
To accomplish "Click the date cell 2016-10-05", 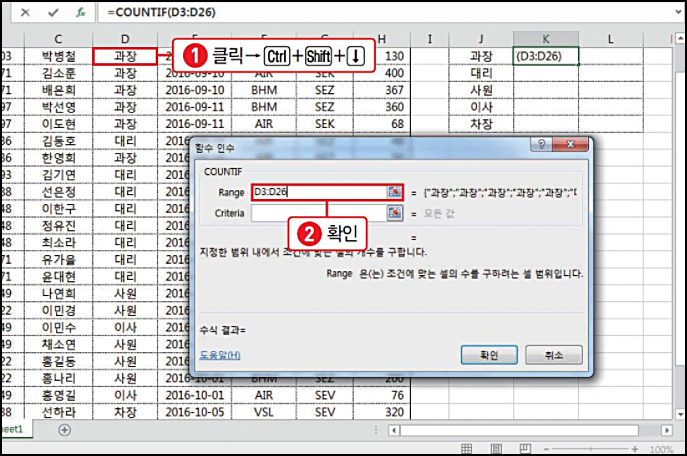I will point(195,412).
